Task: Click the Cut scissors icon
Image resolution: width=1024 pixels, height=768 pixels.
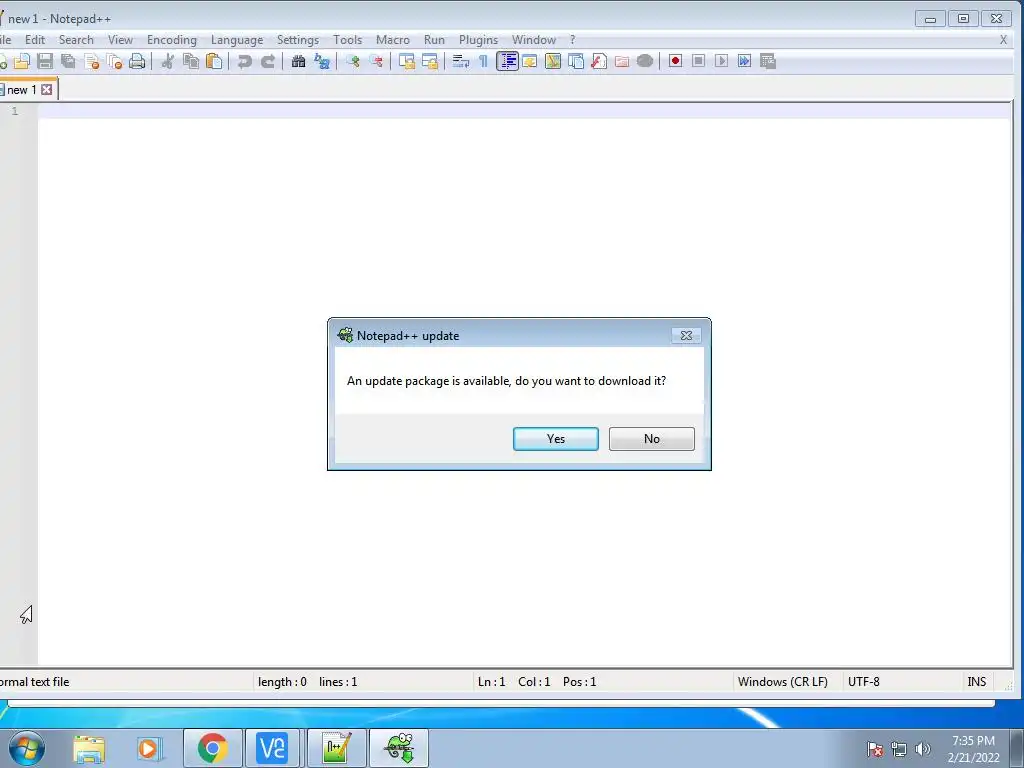Action: coord(168,61)
